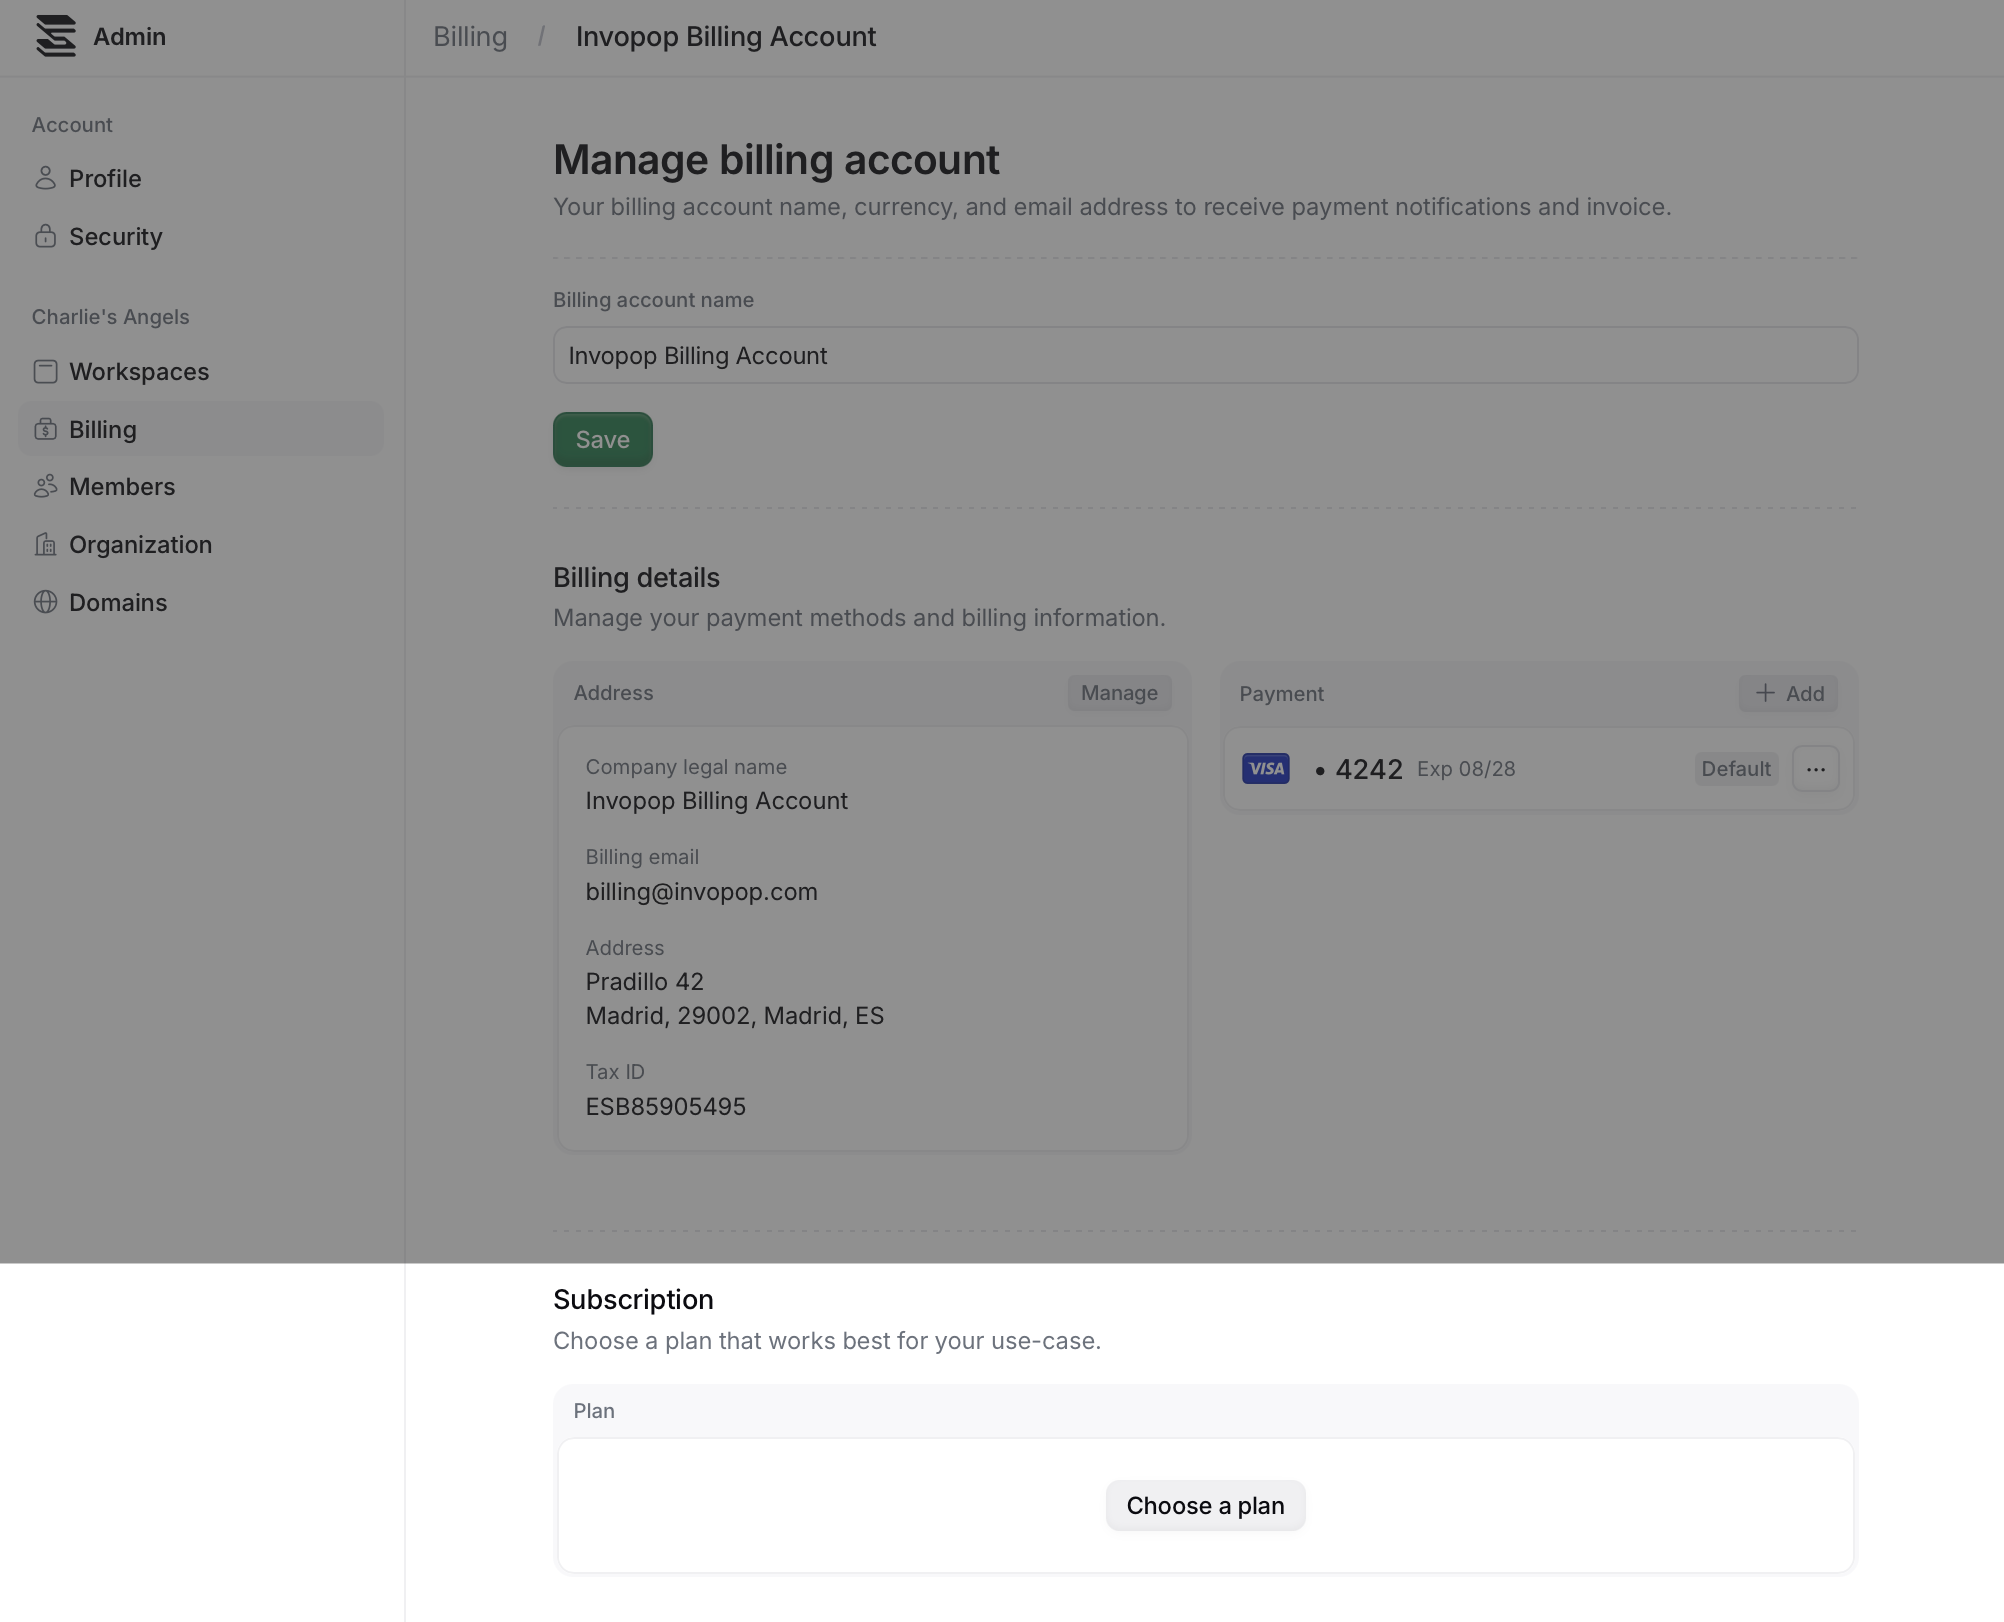
Task: Click the Domains globe icon
Action: [45, 602]
